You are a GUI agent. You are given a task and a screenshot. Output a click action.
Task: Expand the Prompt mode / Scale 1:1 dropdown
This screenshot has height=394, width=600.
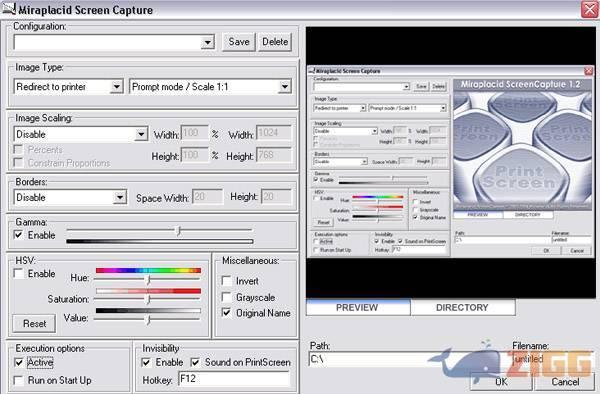[284, 87]
